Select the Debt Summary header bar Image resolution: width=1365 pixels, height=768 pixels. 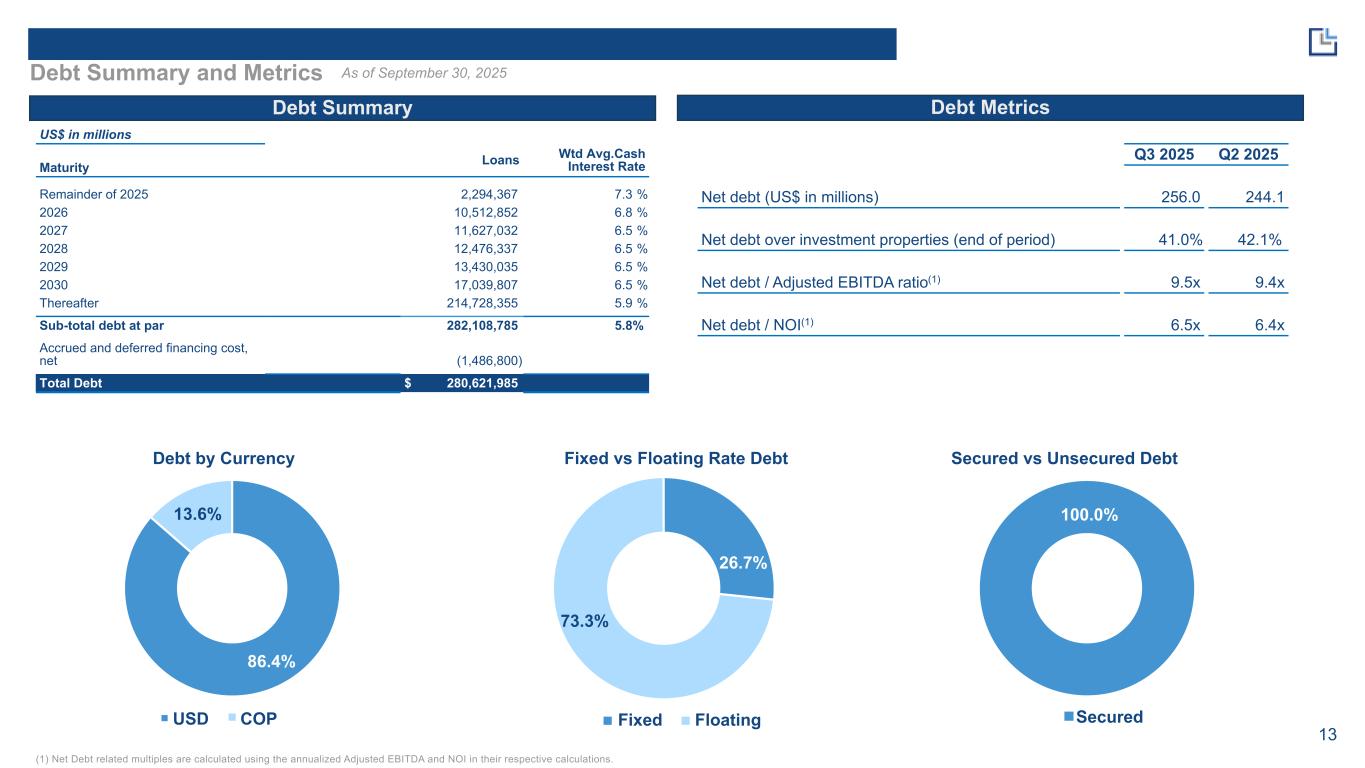342,108
